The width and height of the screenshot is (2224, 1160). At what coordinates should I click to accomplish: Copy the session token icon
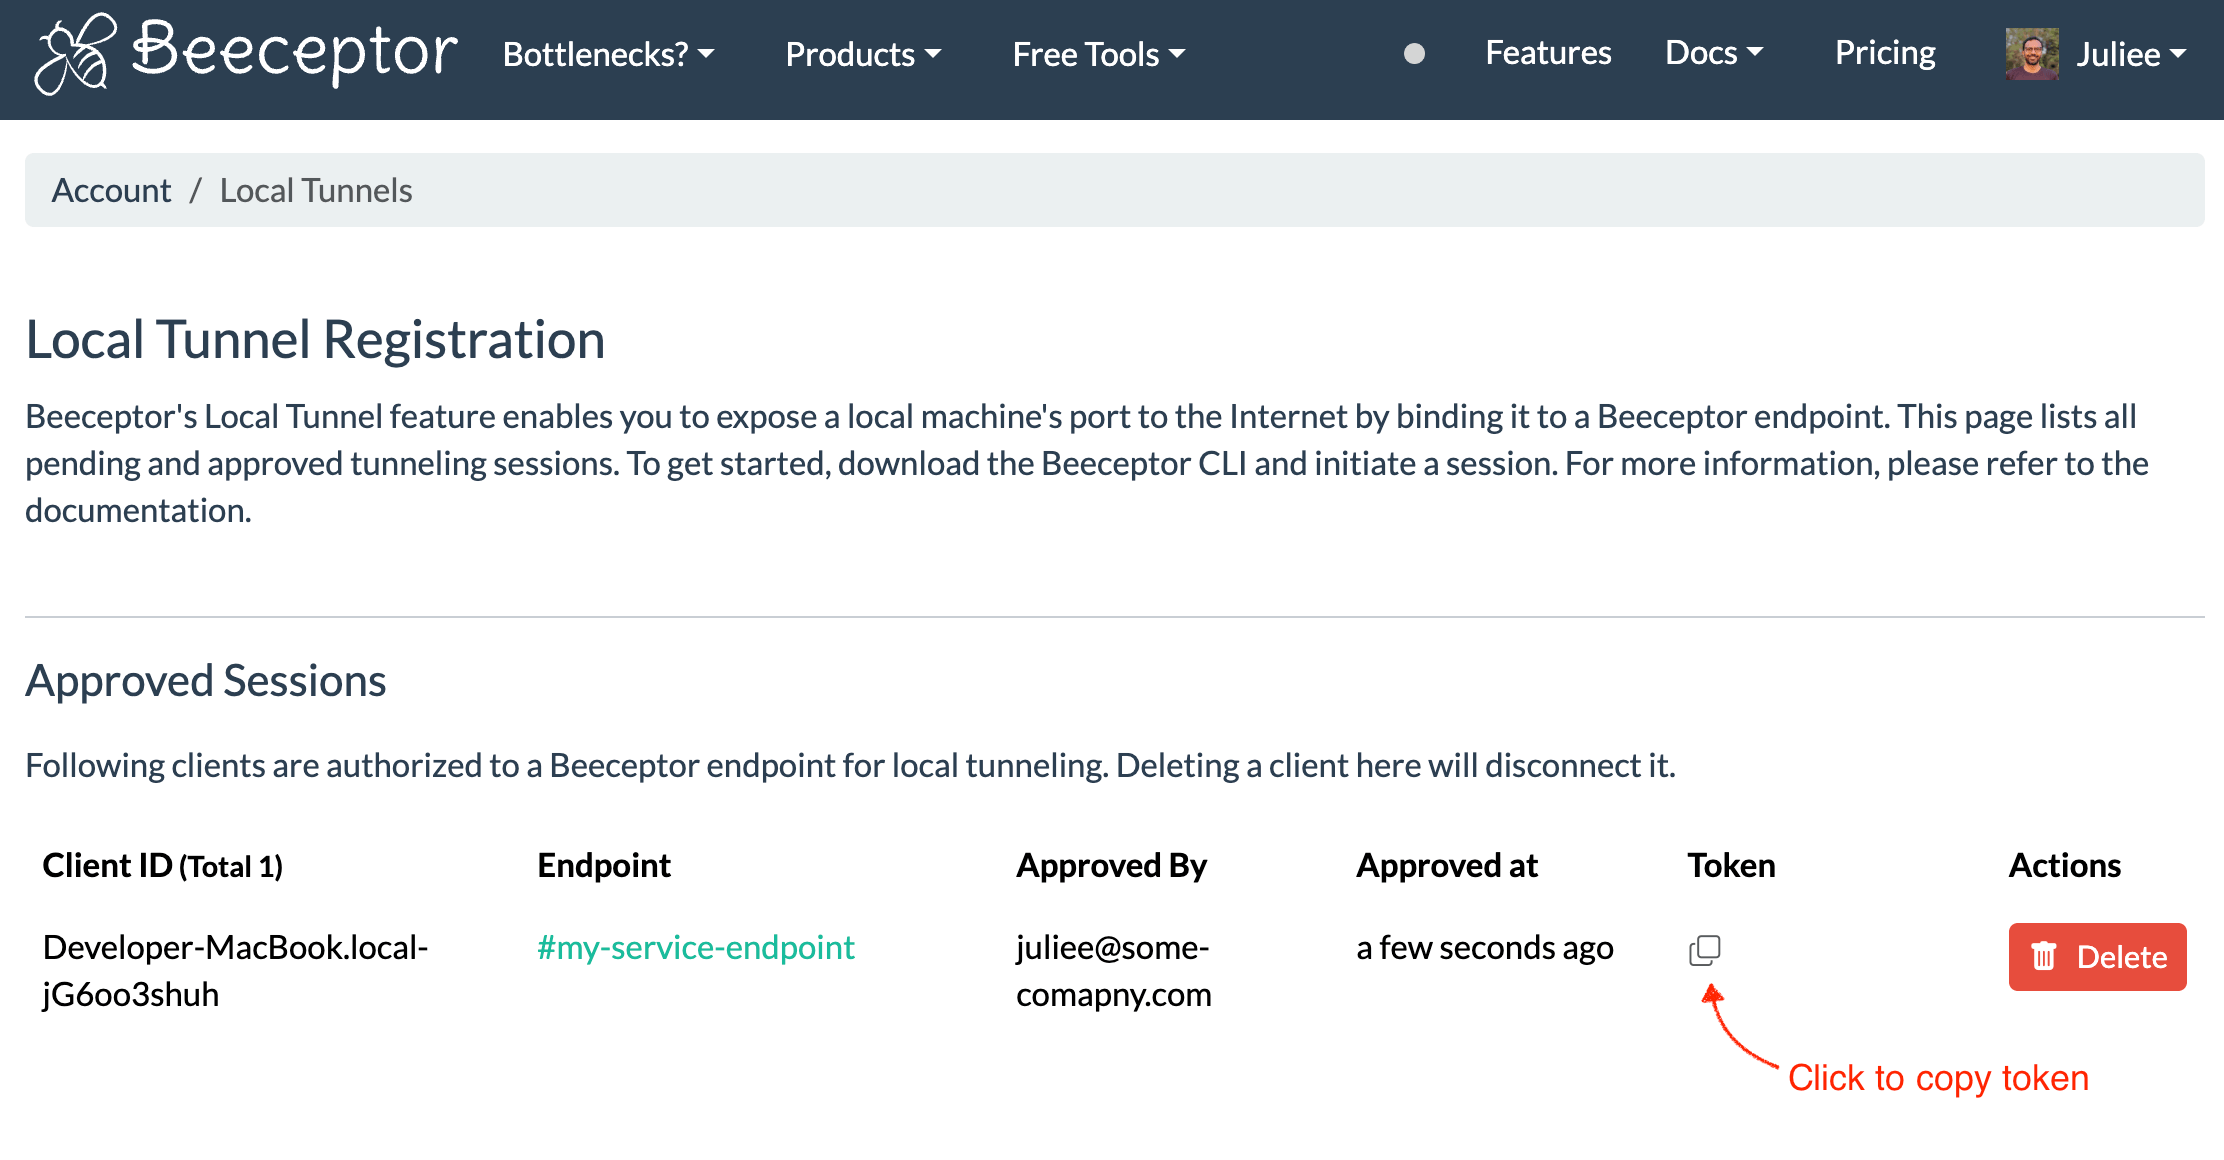coord(1704,950)
